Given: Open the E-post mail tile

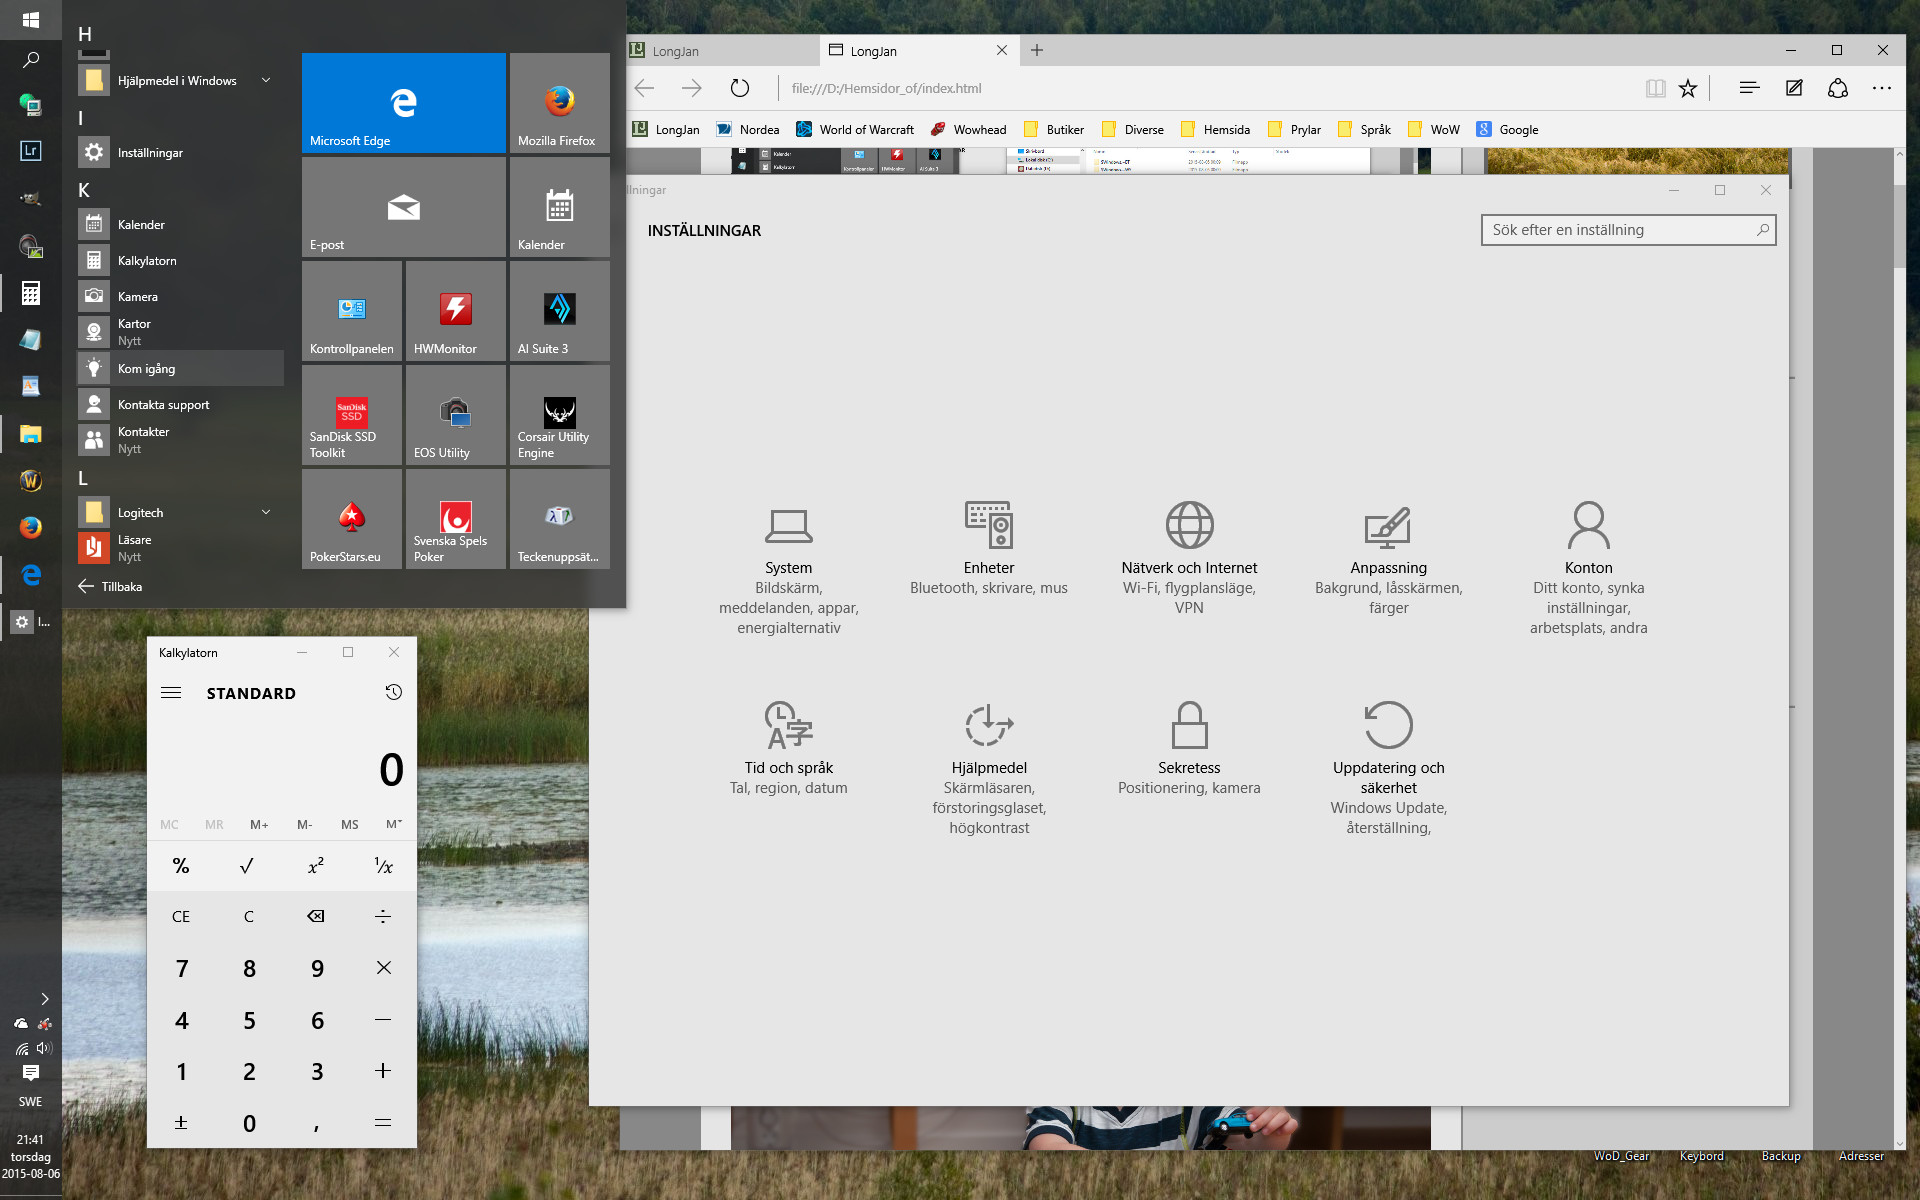Looking at the screenshot, I should (x=404, y=207).
